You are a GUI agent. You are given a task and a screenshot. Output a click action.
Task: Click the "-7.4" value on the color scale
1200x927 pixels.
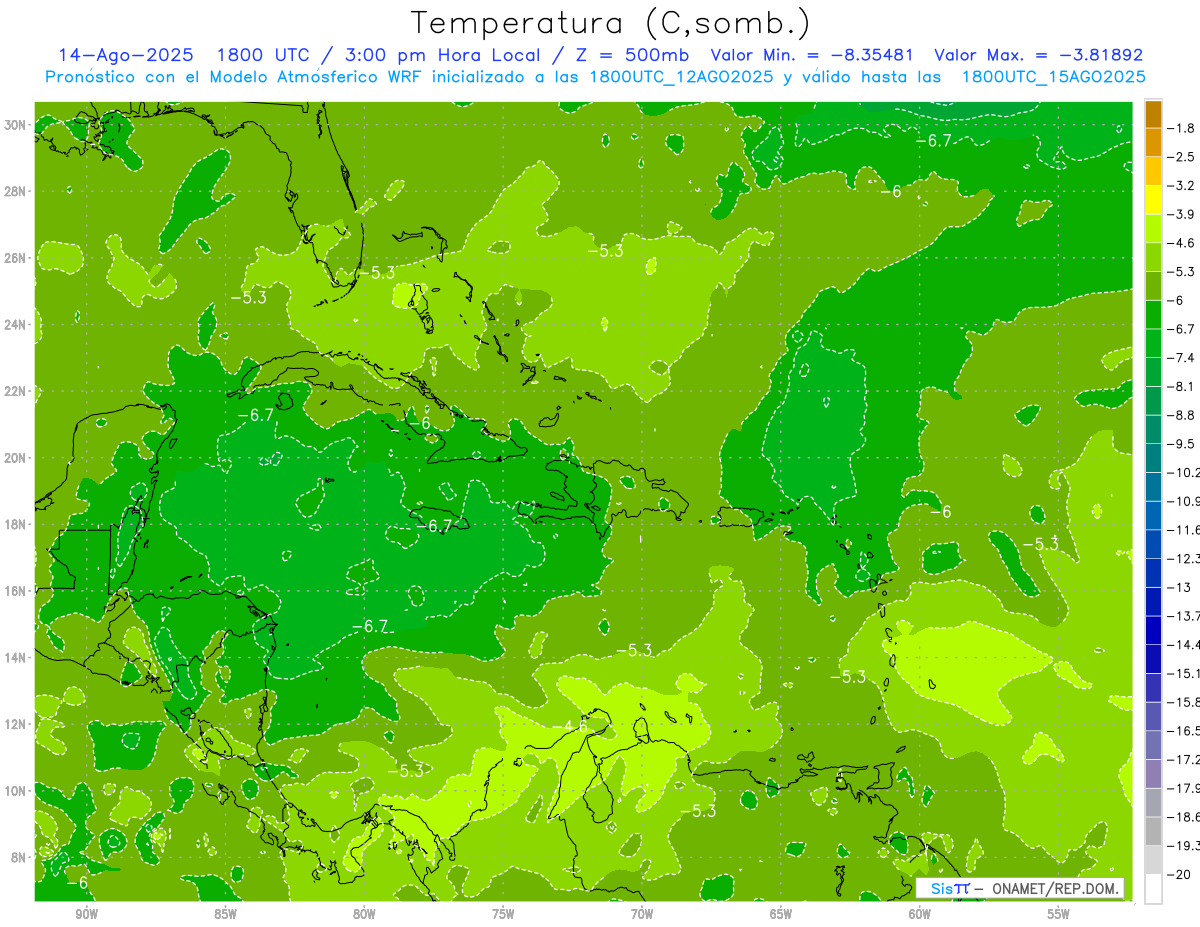pyautogui.click(x=1181, y=357)
